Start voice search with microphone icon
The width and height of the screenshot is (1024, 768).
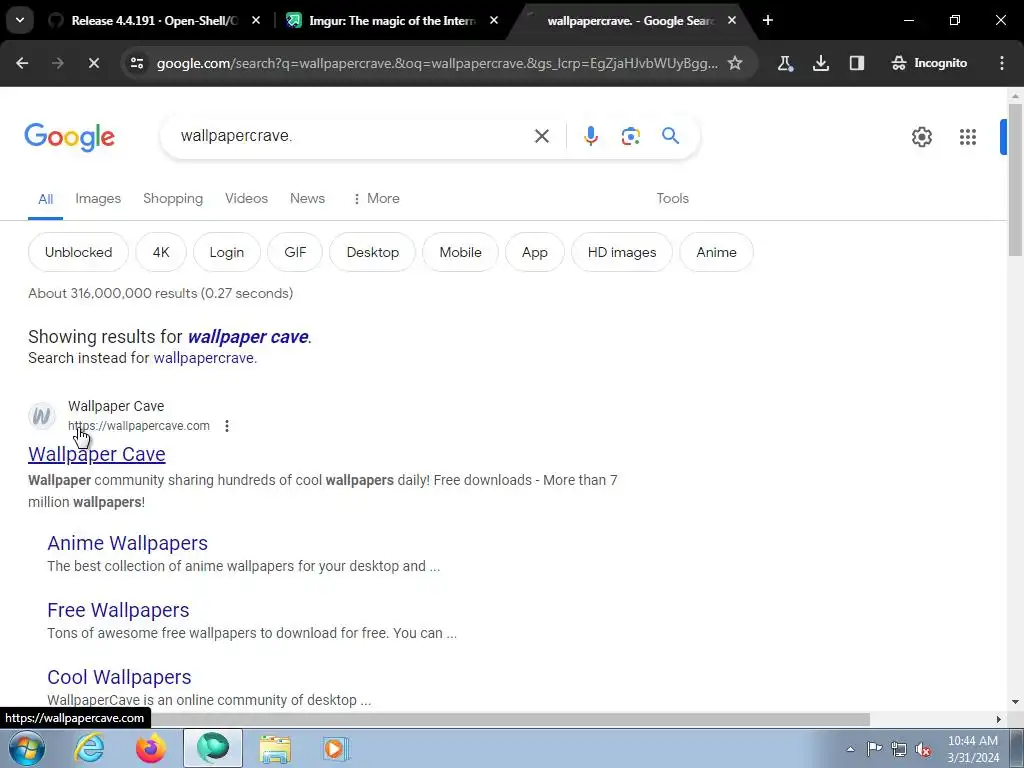590,136
